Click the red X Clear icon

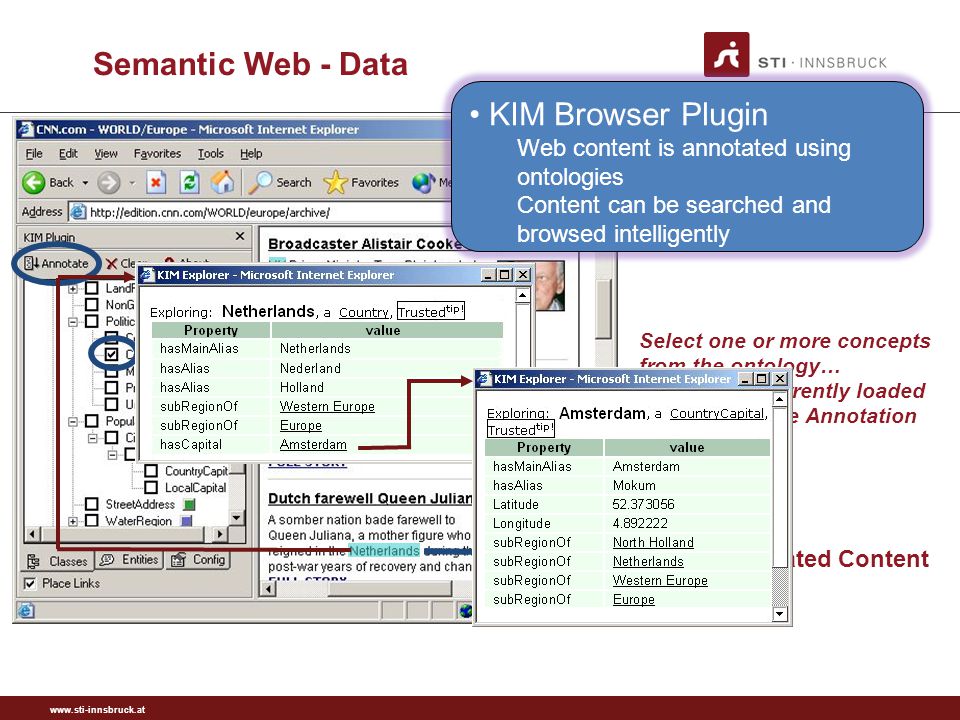111,264
